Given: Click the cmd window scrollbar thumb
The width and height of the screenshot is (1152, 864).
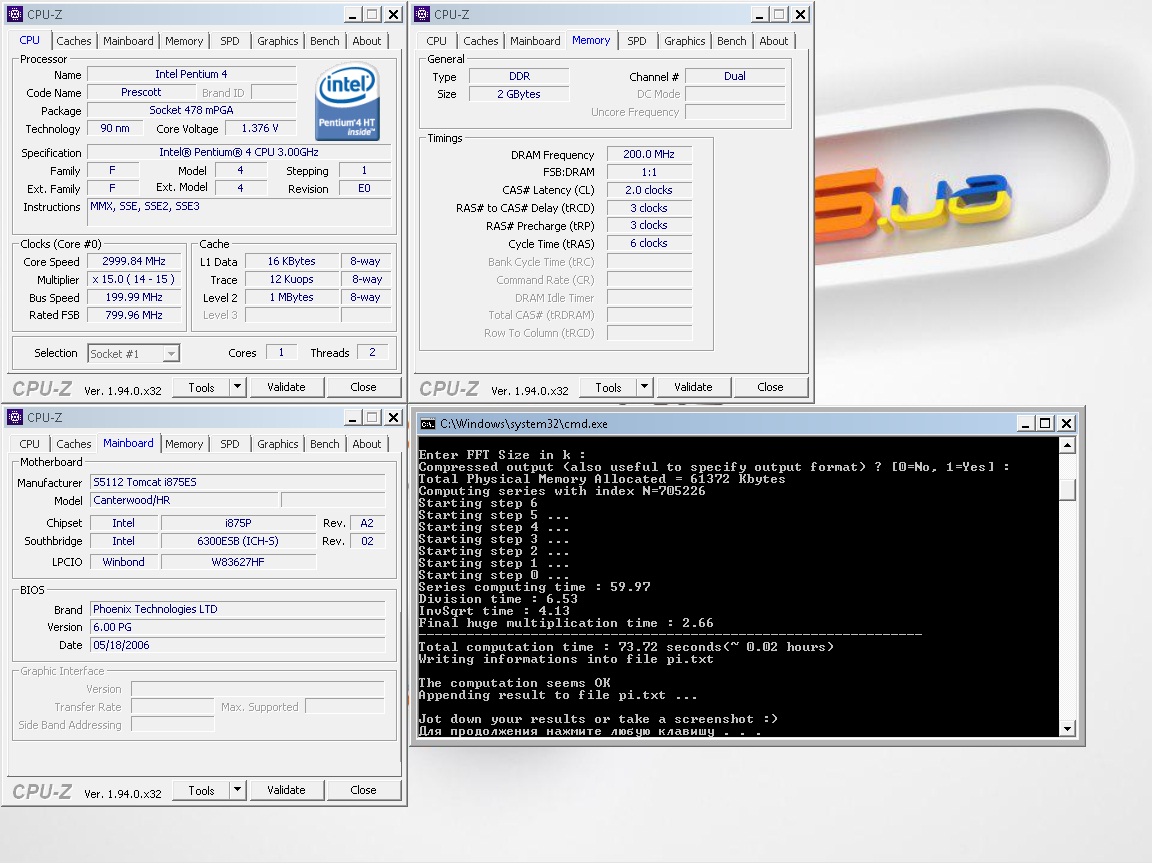Looking at the screenshot, I should (1068, 490).
